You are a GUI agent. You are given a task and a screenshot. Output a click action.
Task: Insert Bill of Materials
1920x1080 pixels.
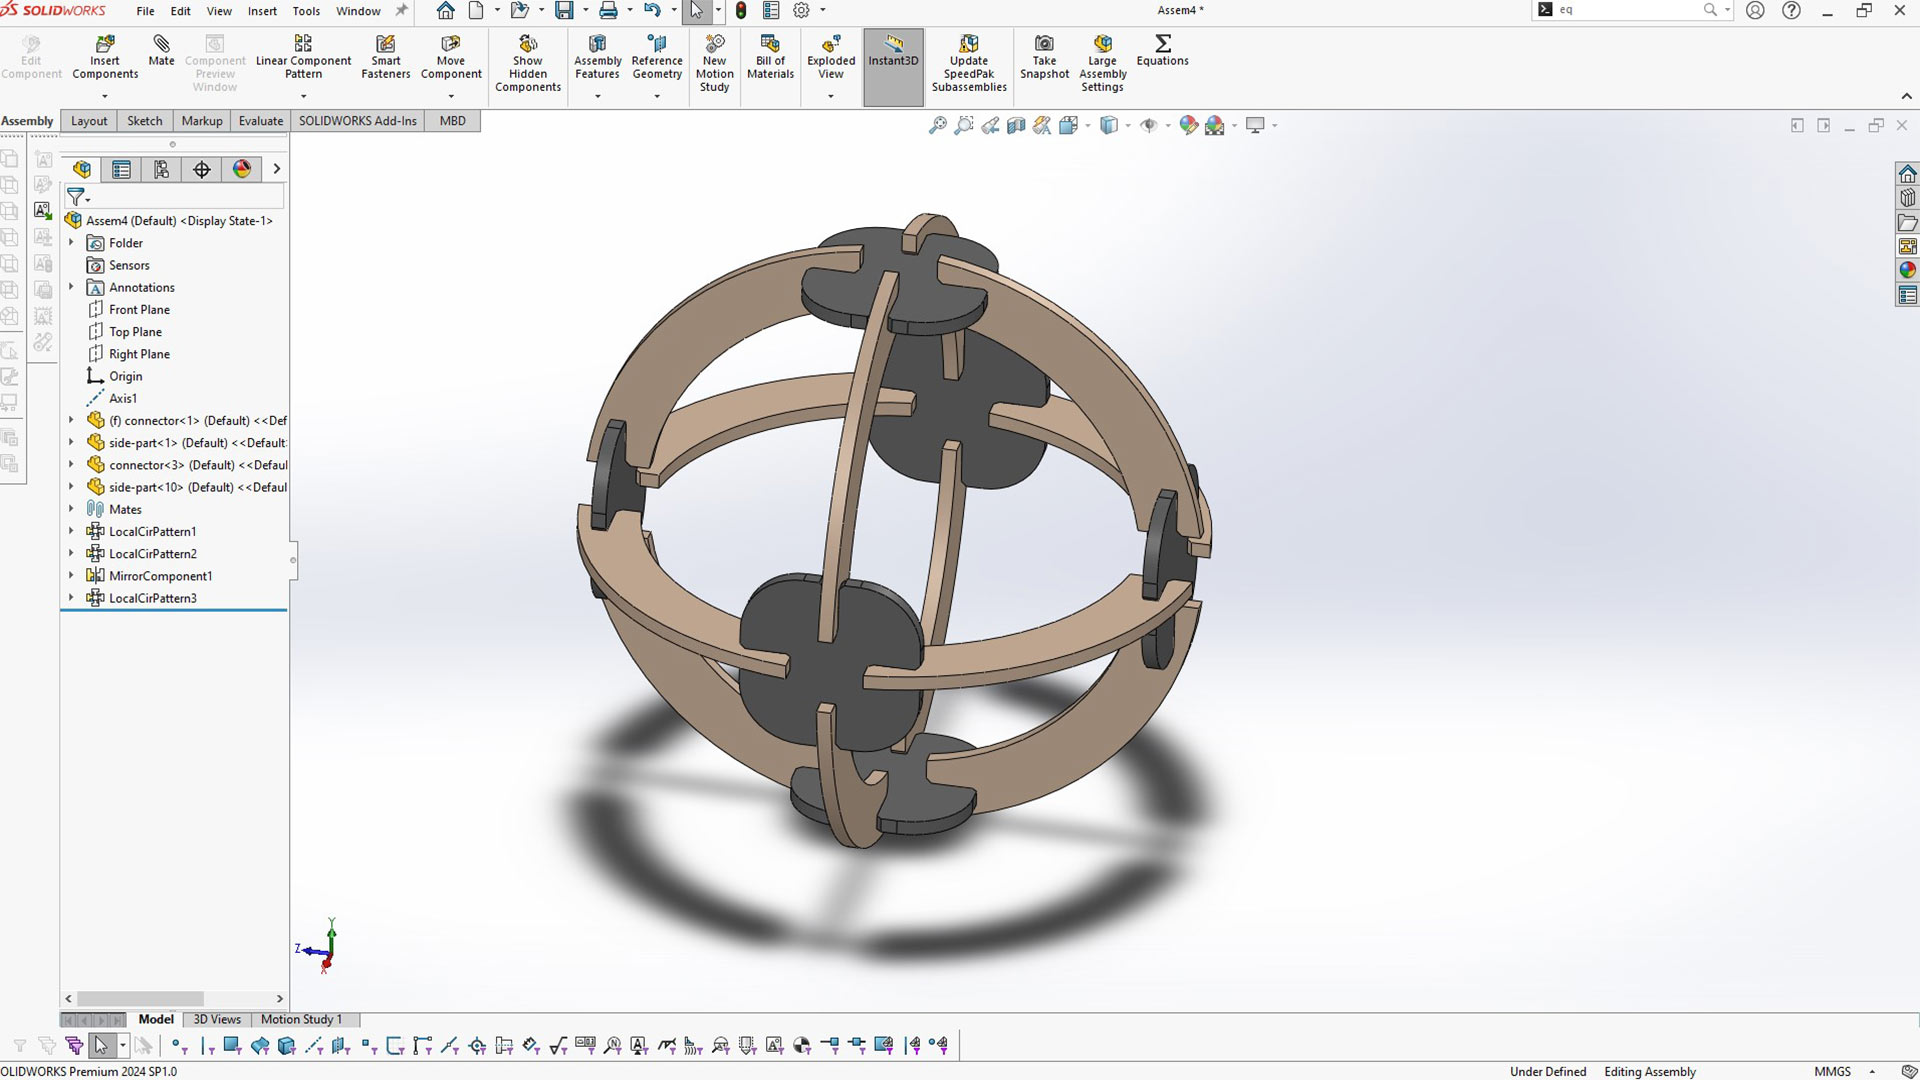(x=770, y=58)
